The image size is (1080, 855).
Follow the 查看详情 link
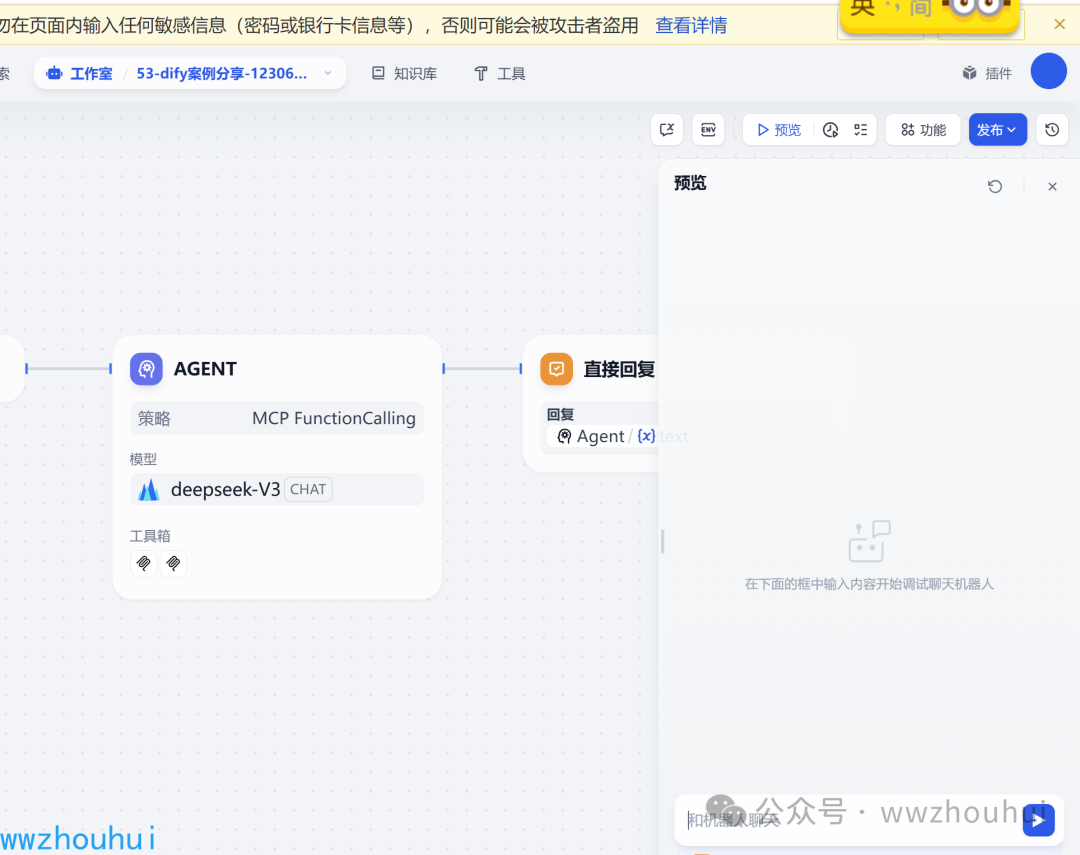tap(691, 25)
